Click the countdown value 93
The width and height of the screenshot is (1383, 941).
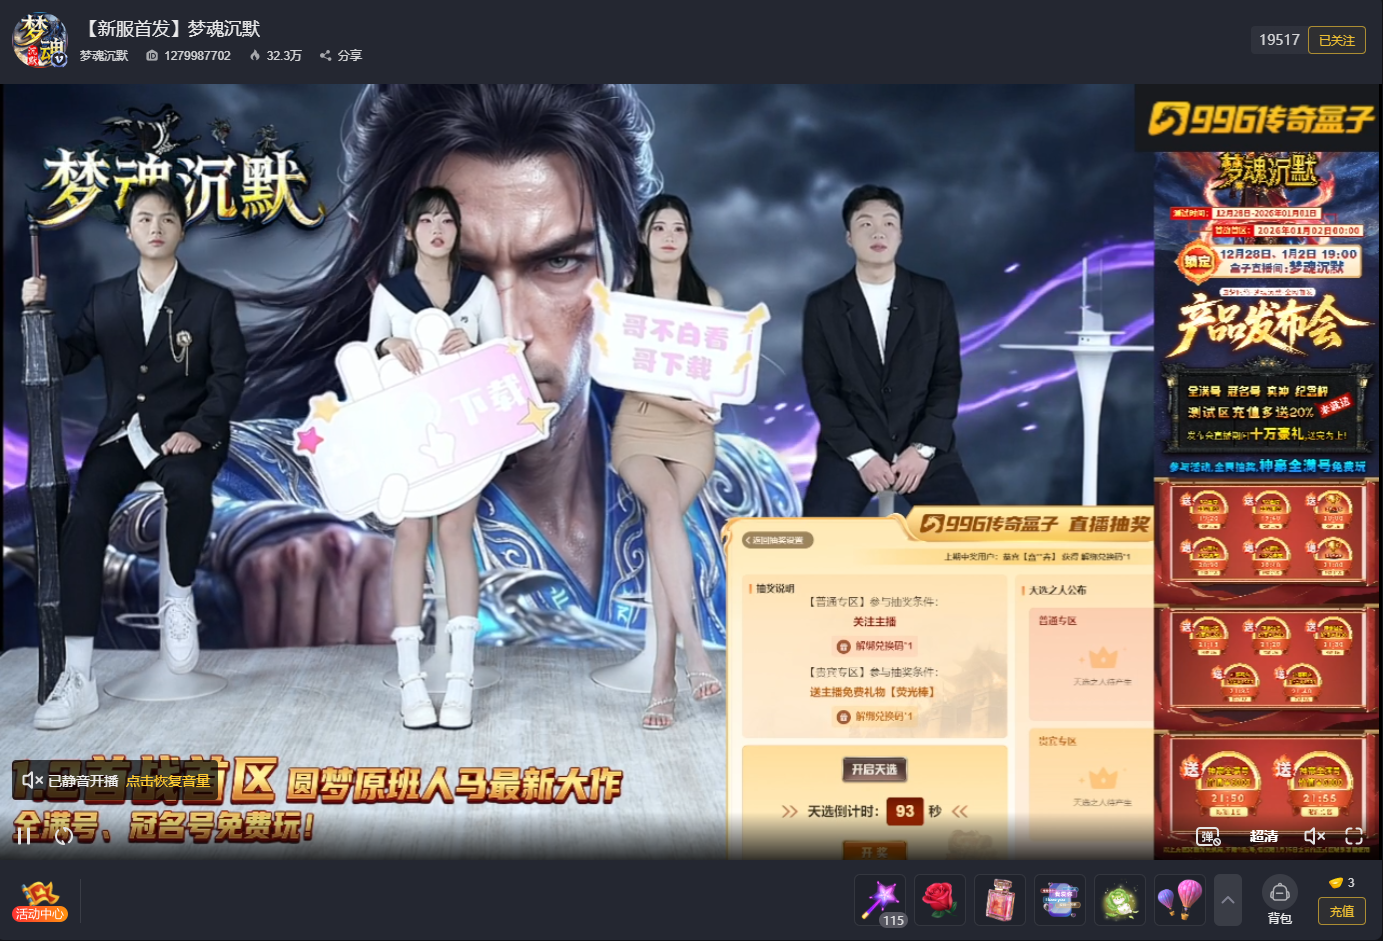905,811
